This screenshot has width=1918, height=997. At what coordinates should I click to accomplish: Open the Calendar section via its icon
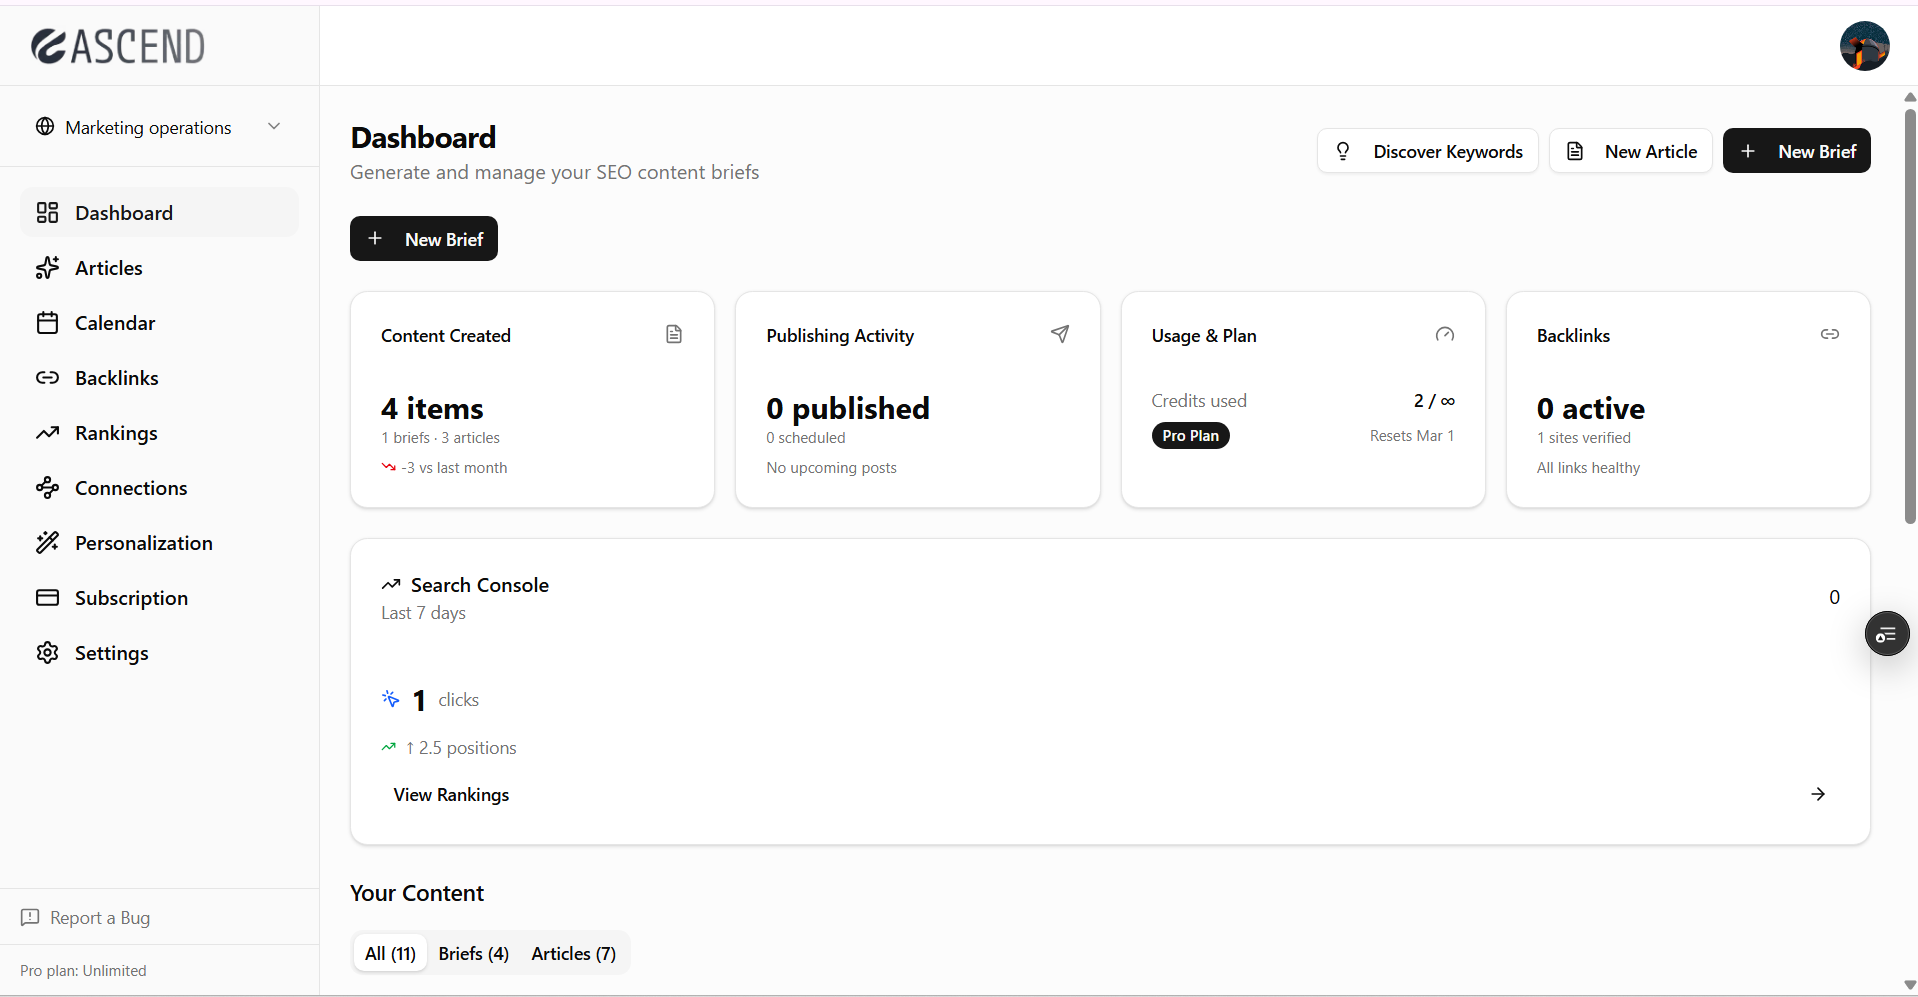tap(48, 323)
